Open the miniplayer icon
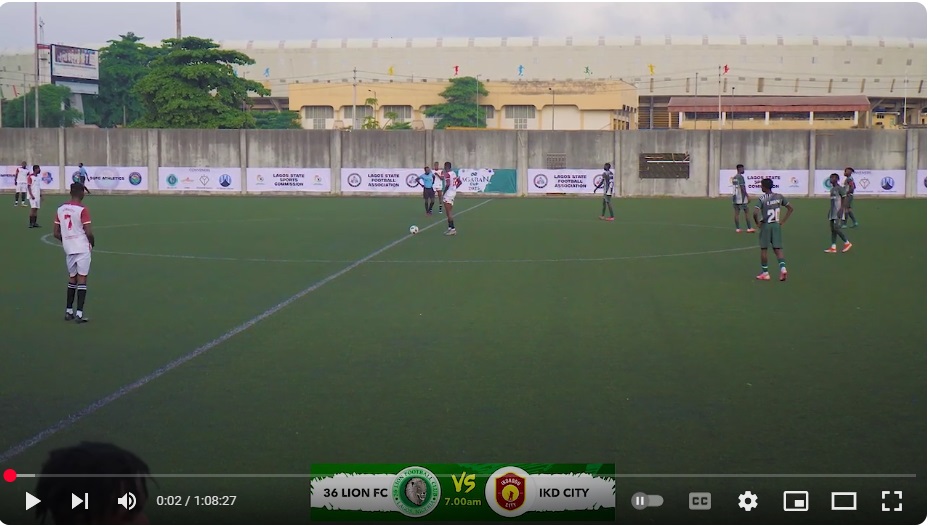 [x=796, y=501]
